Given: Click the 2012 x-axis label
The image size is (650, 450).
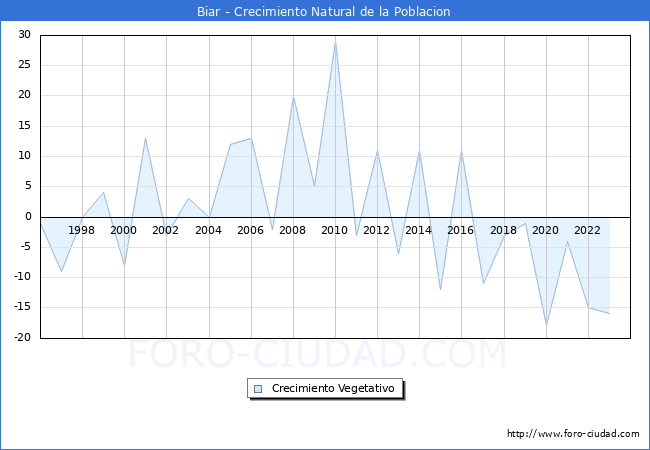Looking at the screenshot, I should coord(376,230).
